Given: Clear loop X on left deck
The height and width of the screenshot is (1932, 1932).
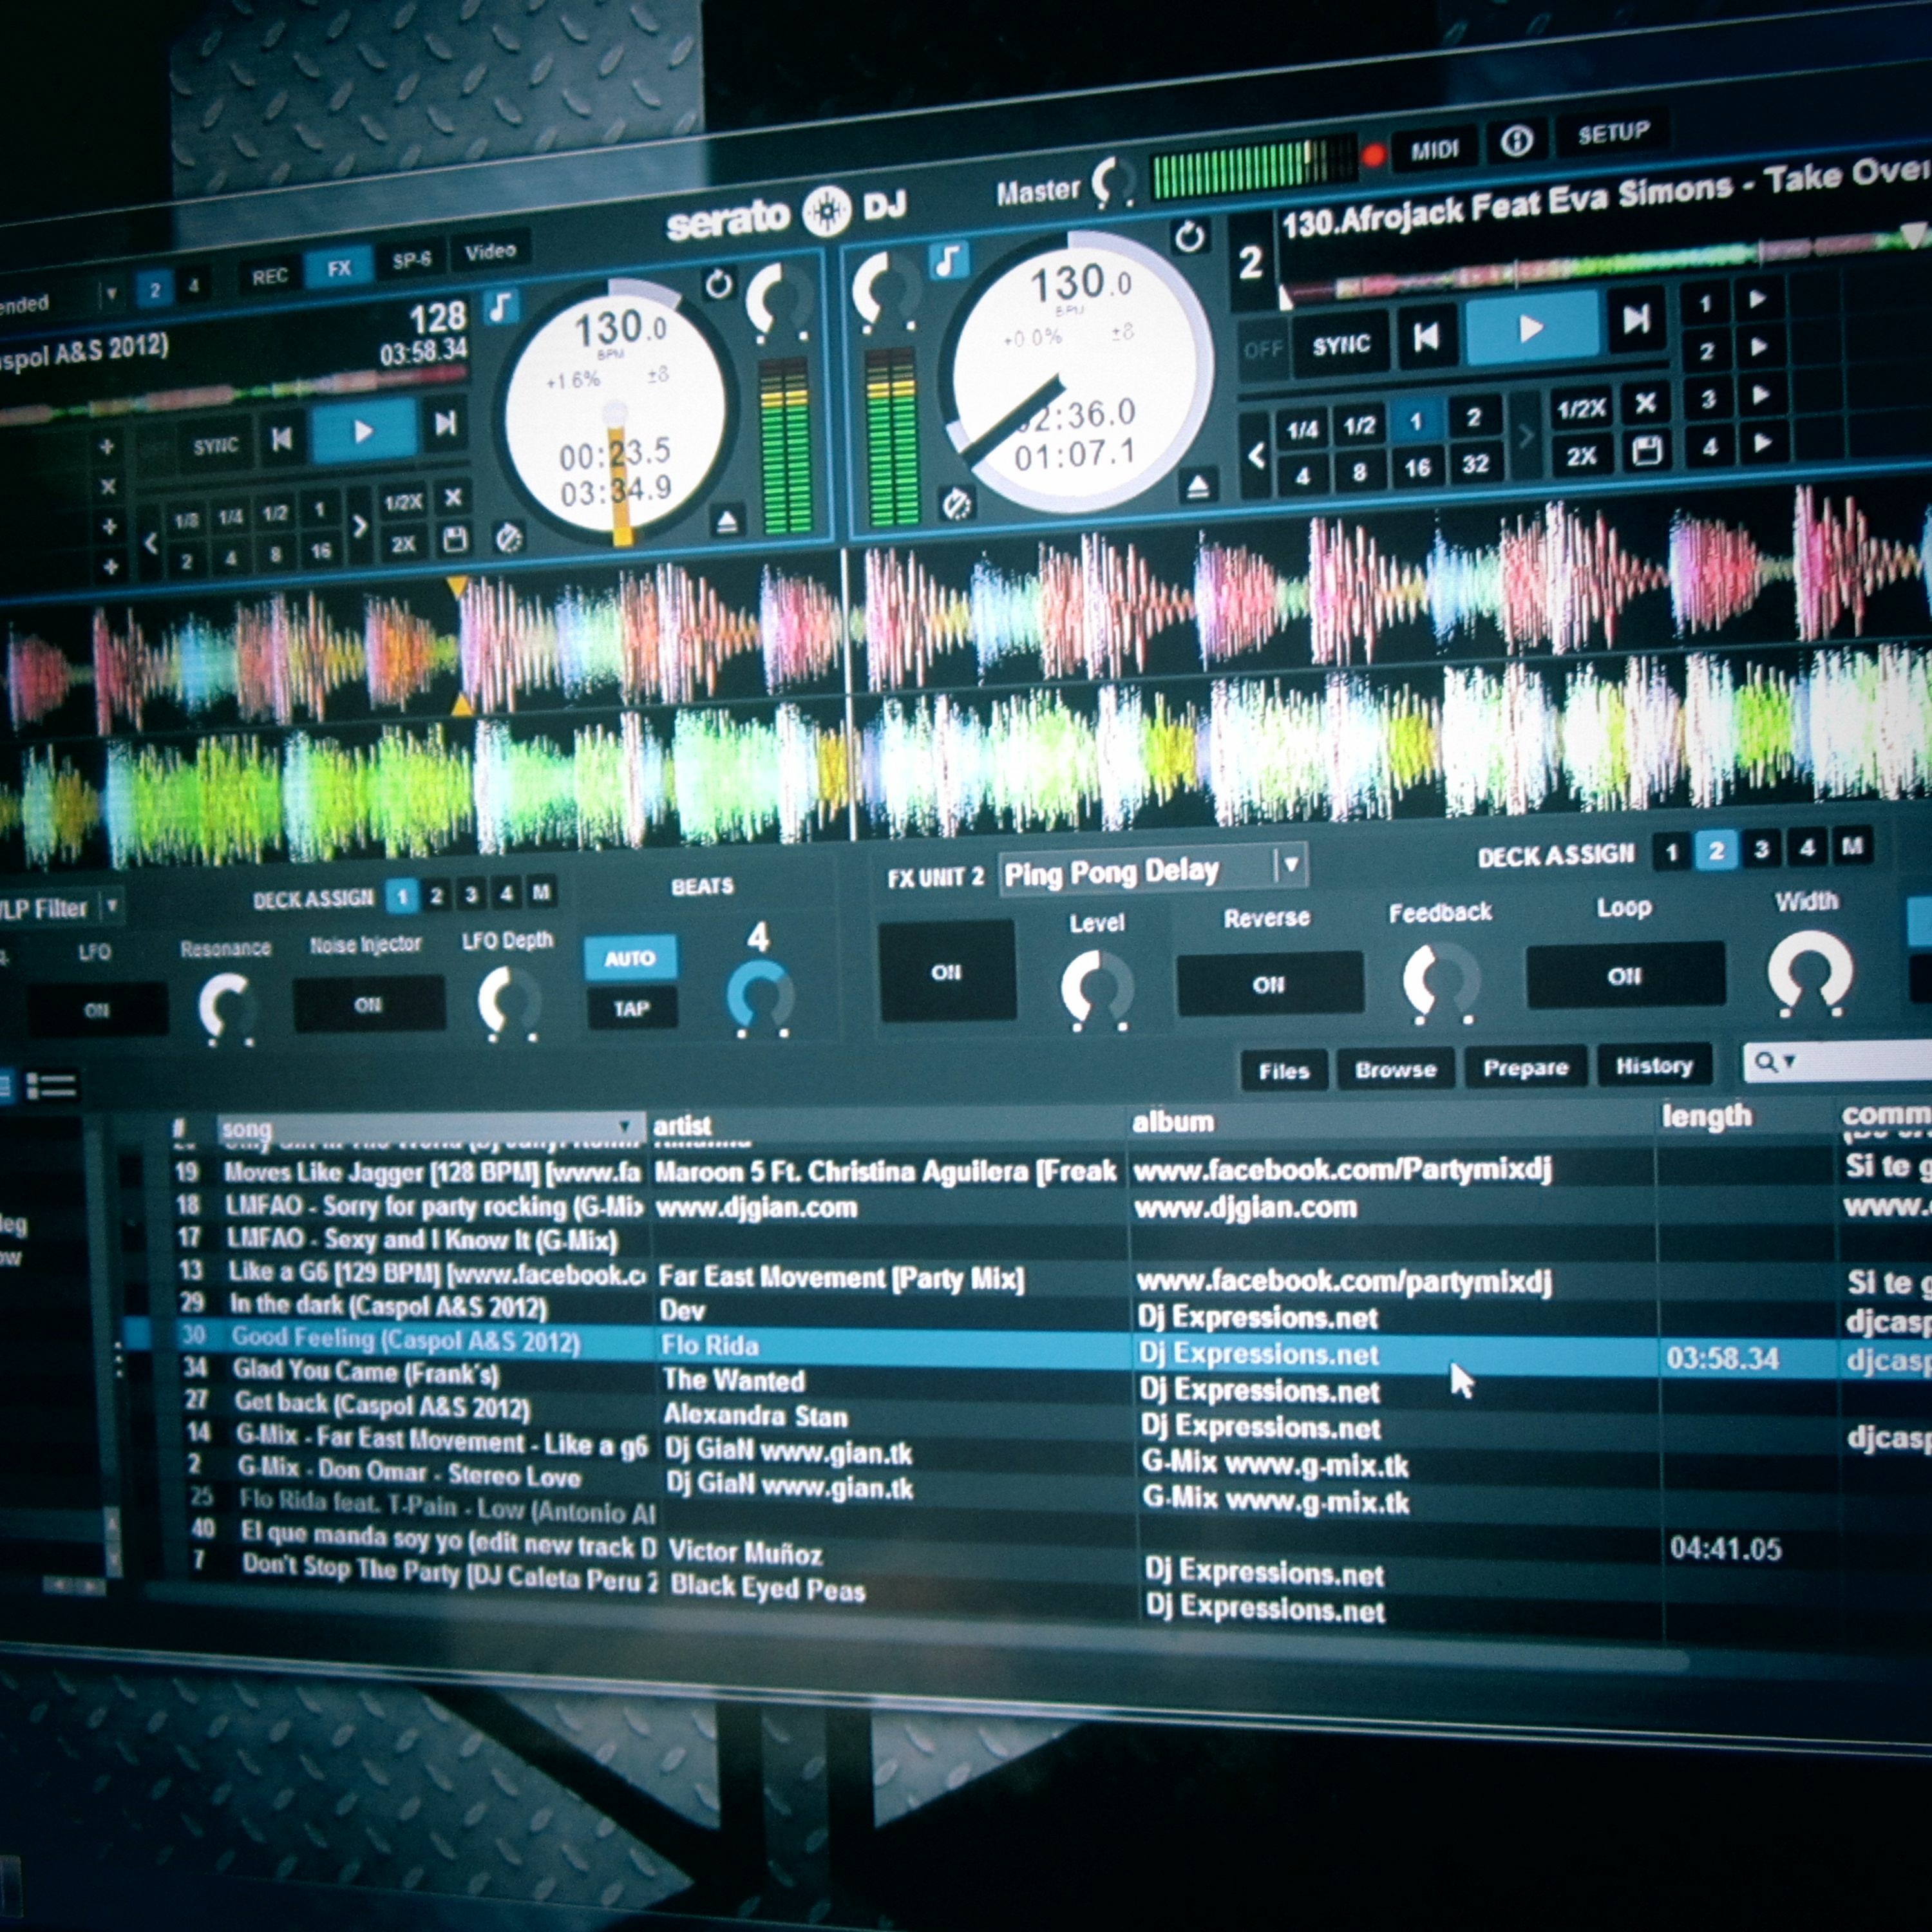Looking at the screenshot, I should pyautogui.click(x=453, y=497).
